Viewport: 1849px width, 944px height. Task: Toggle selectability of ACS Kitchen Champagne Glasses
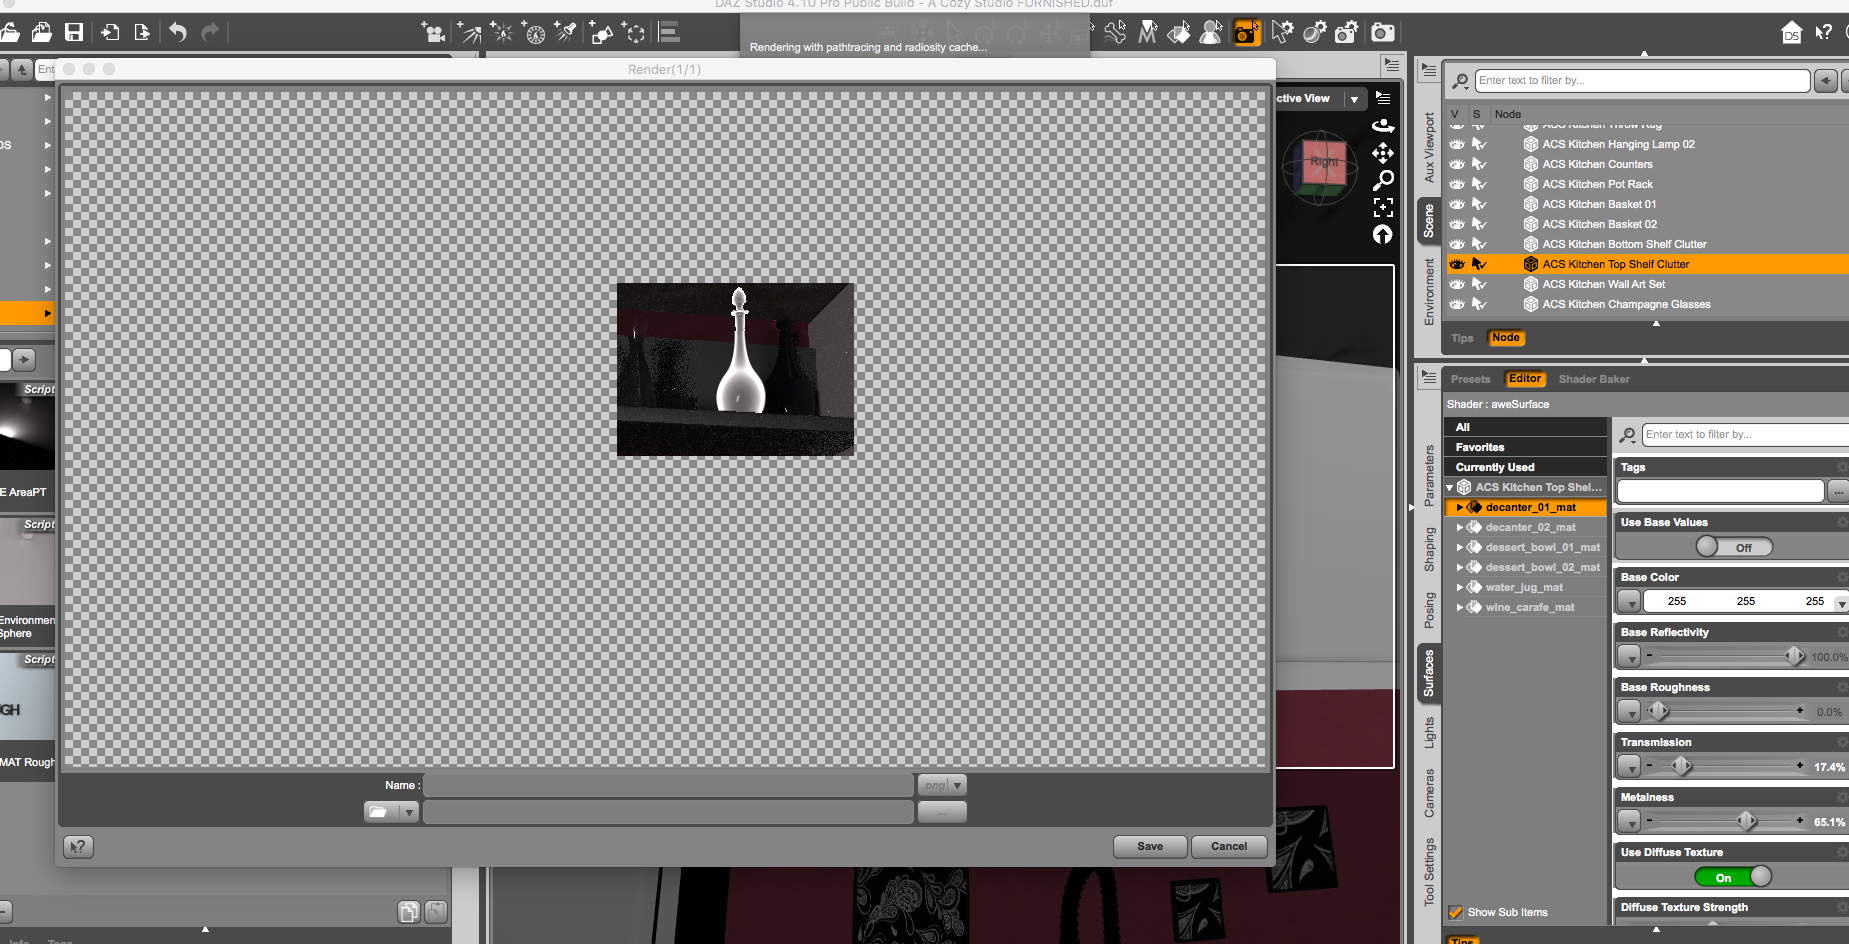pyautogui.click(x=1479, y=304)
